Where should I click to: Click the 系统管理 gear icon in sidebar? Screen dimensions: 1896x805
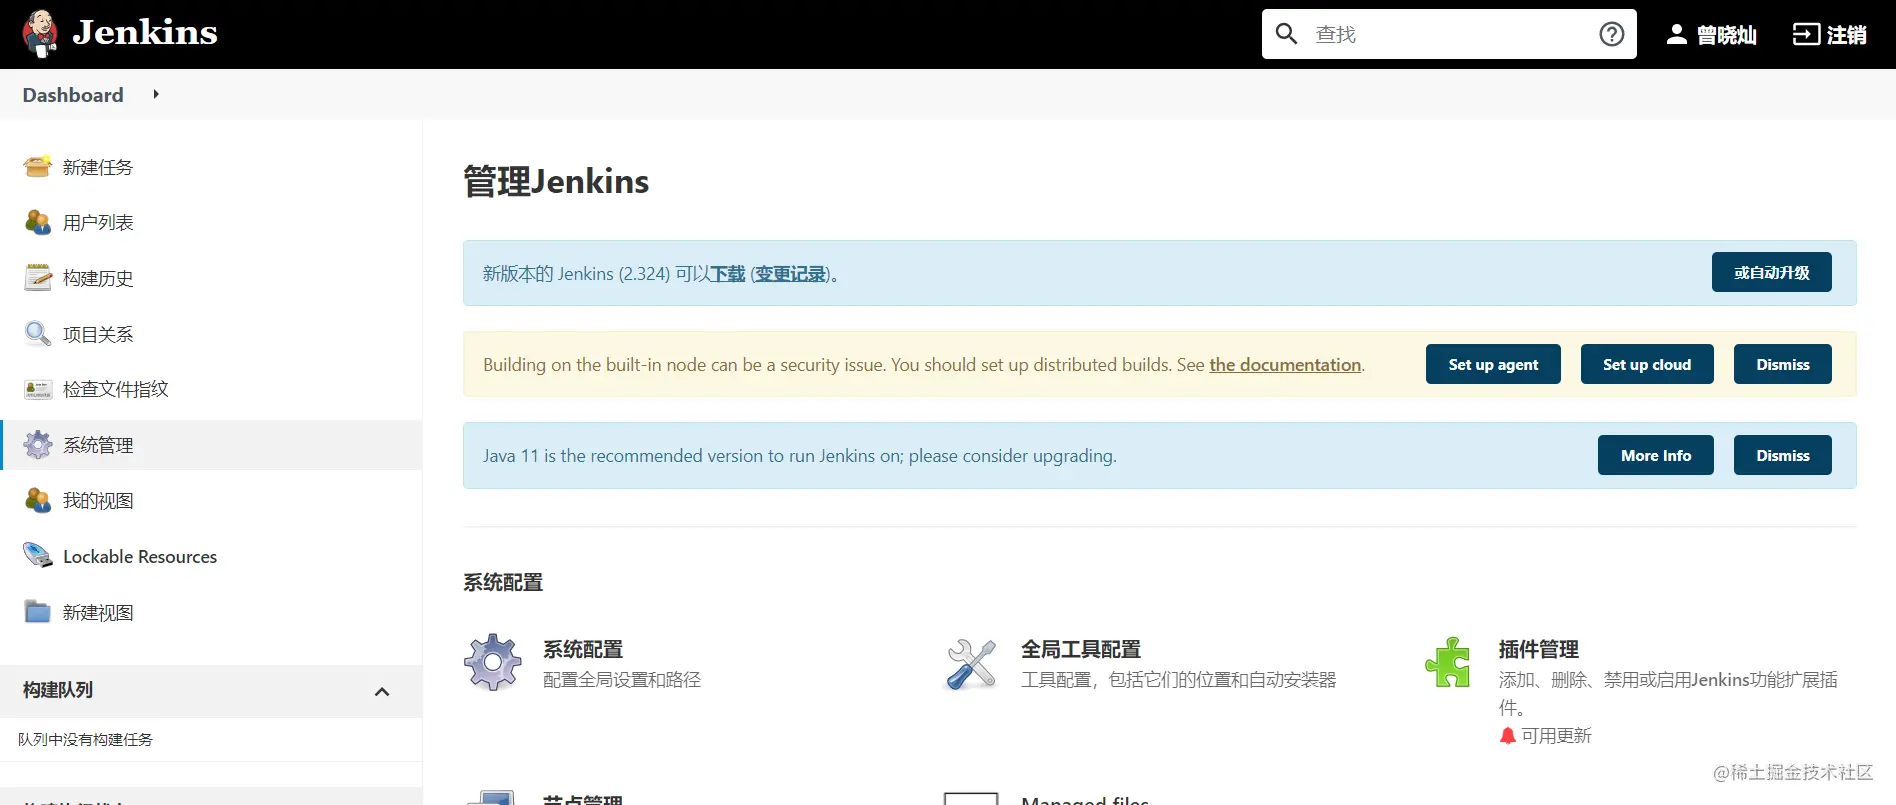[x=38, y=445]
